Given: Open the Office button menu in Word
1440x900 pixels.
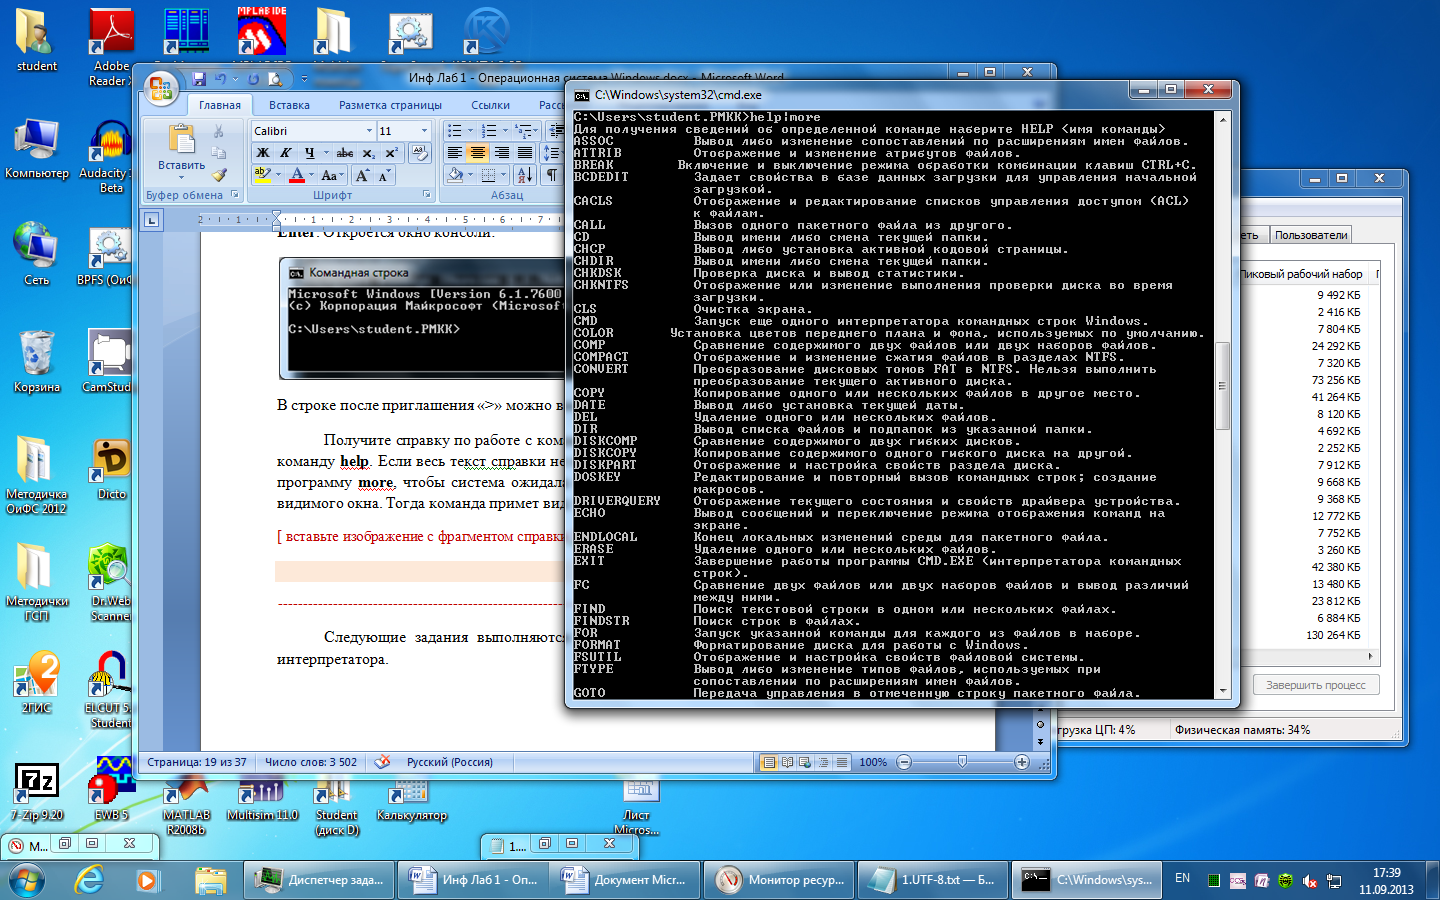Looking at the screenshot, I should click(x=161, y=89).
